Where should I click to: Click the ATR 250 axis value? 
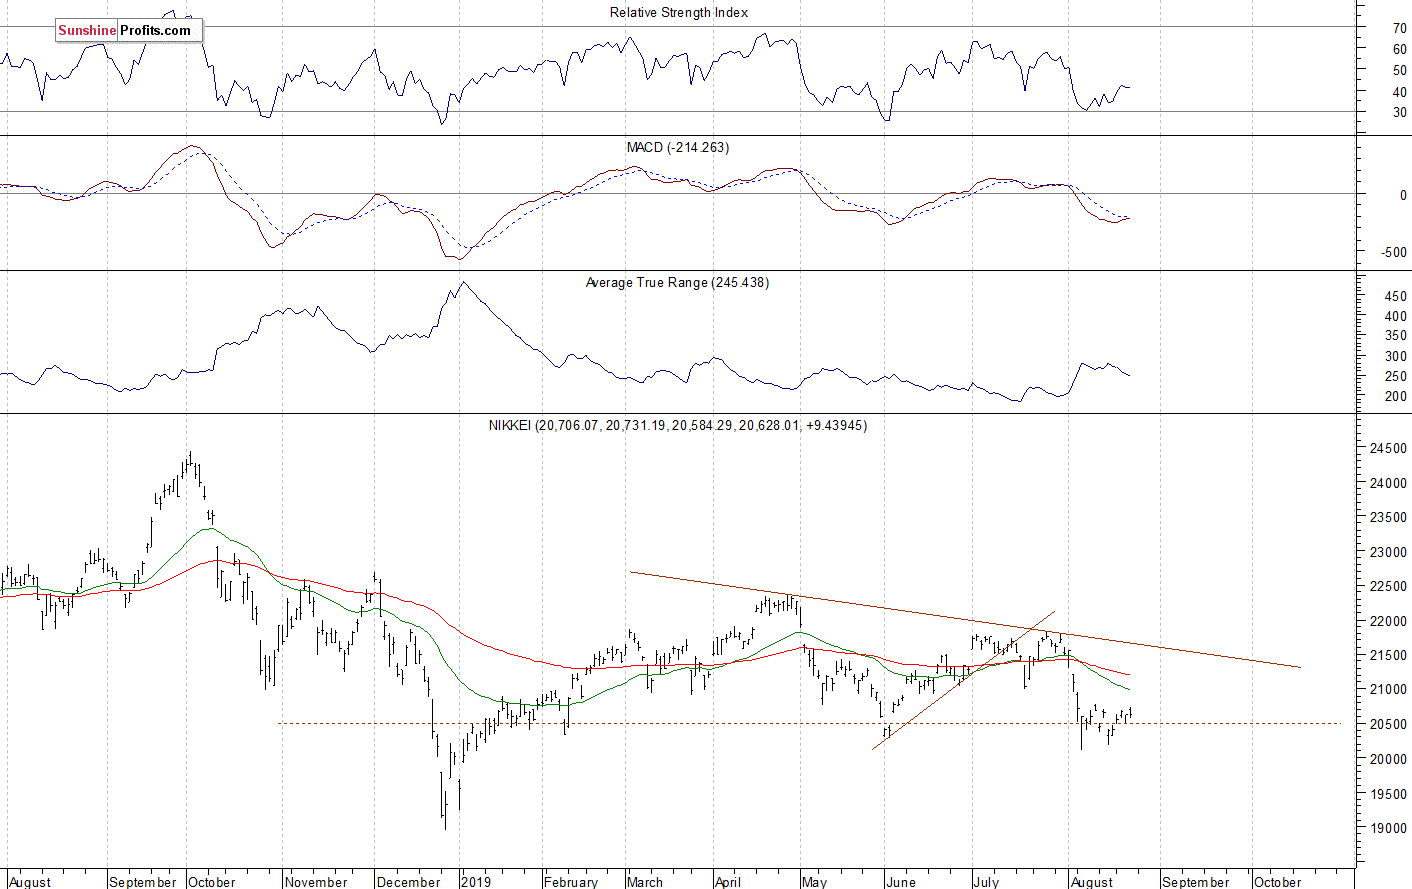click(x=1396, y=377)
